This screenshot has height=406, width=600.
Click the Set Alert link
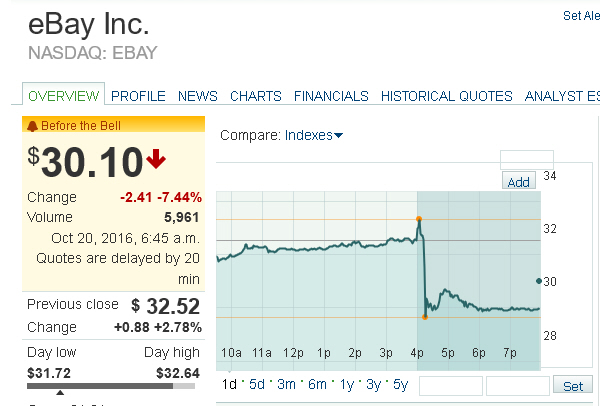pos(581,16)
